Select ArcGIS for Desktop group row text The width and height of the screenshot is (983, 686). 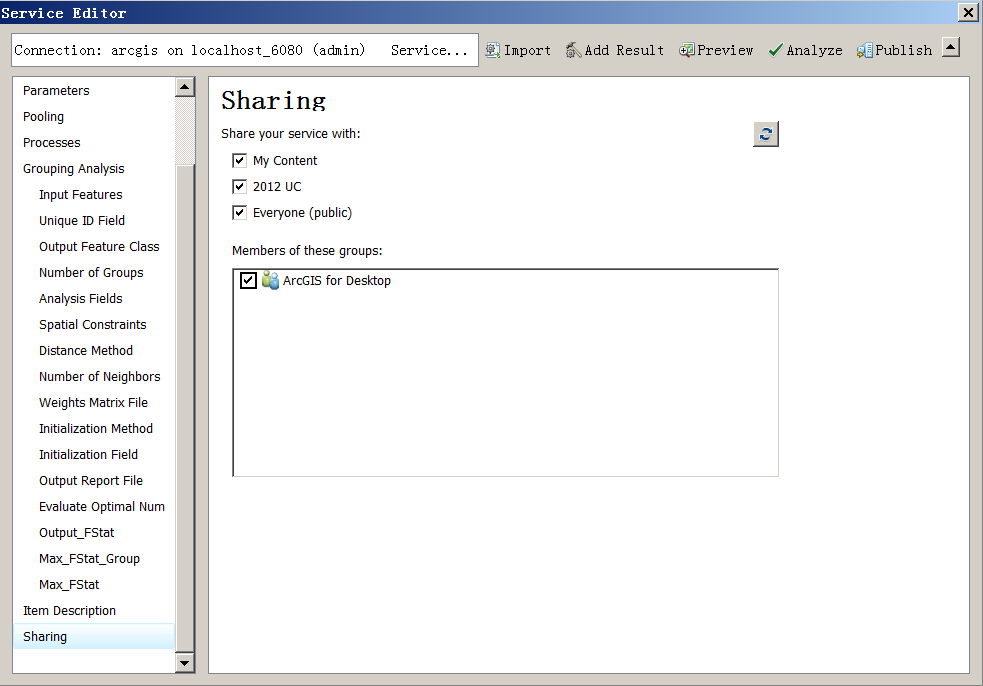click(x=337, y=280)
